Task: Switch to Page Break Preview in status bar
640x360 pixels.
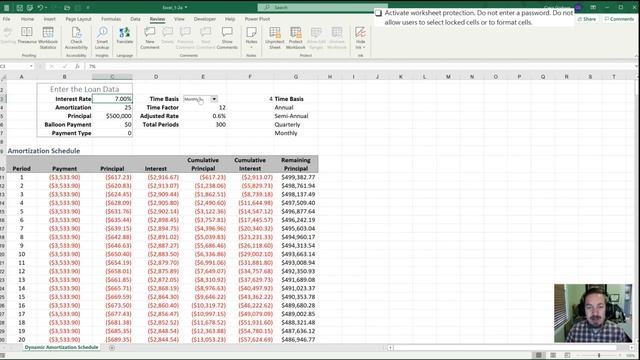Action: pyautogui.click(x=567, y=355)
